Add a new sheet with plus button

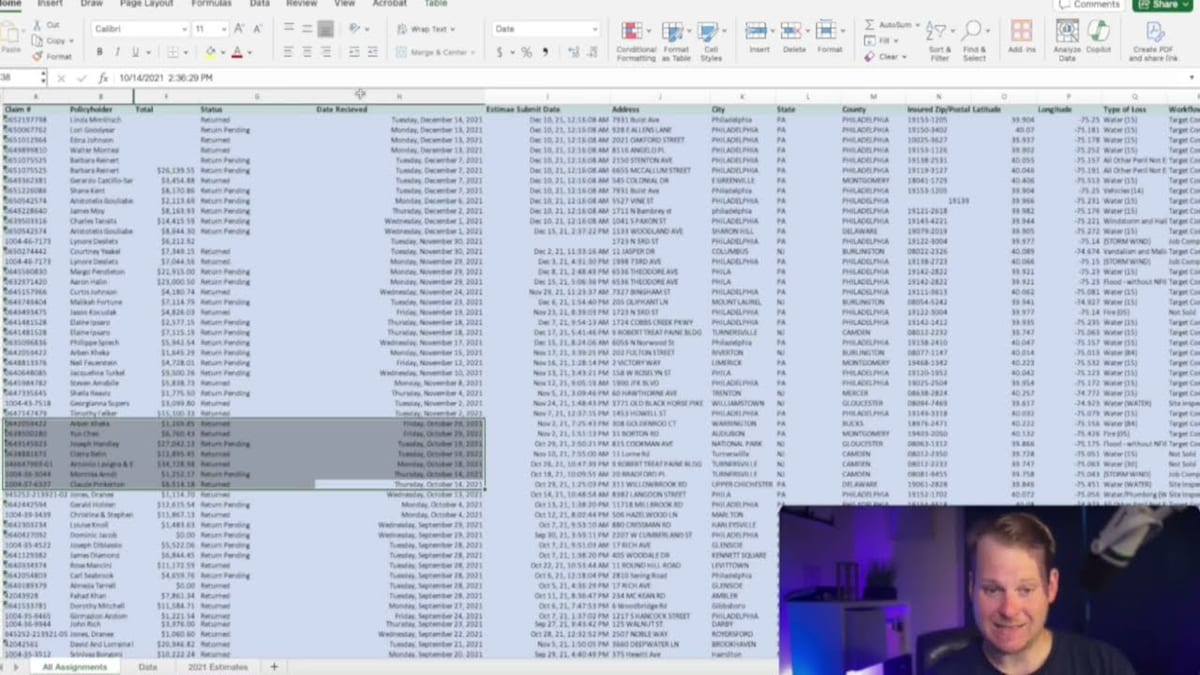[x=274, y=667]
